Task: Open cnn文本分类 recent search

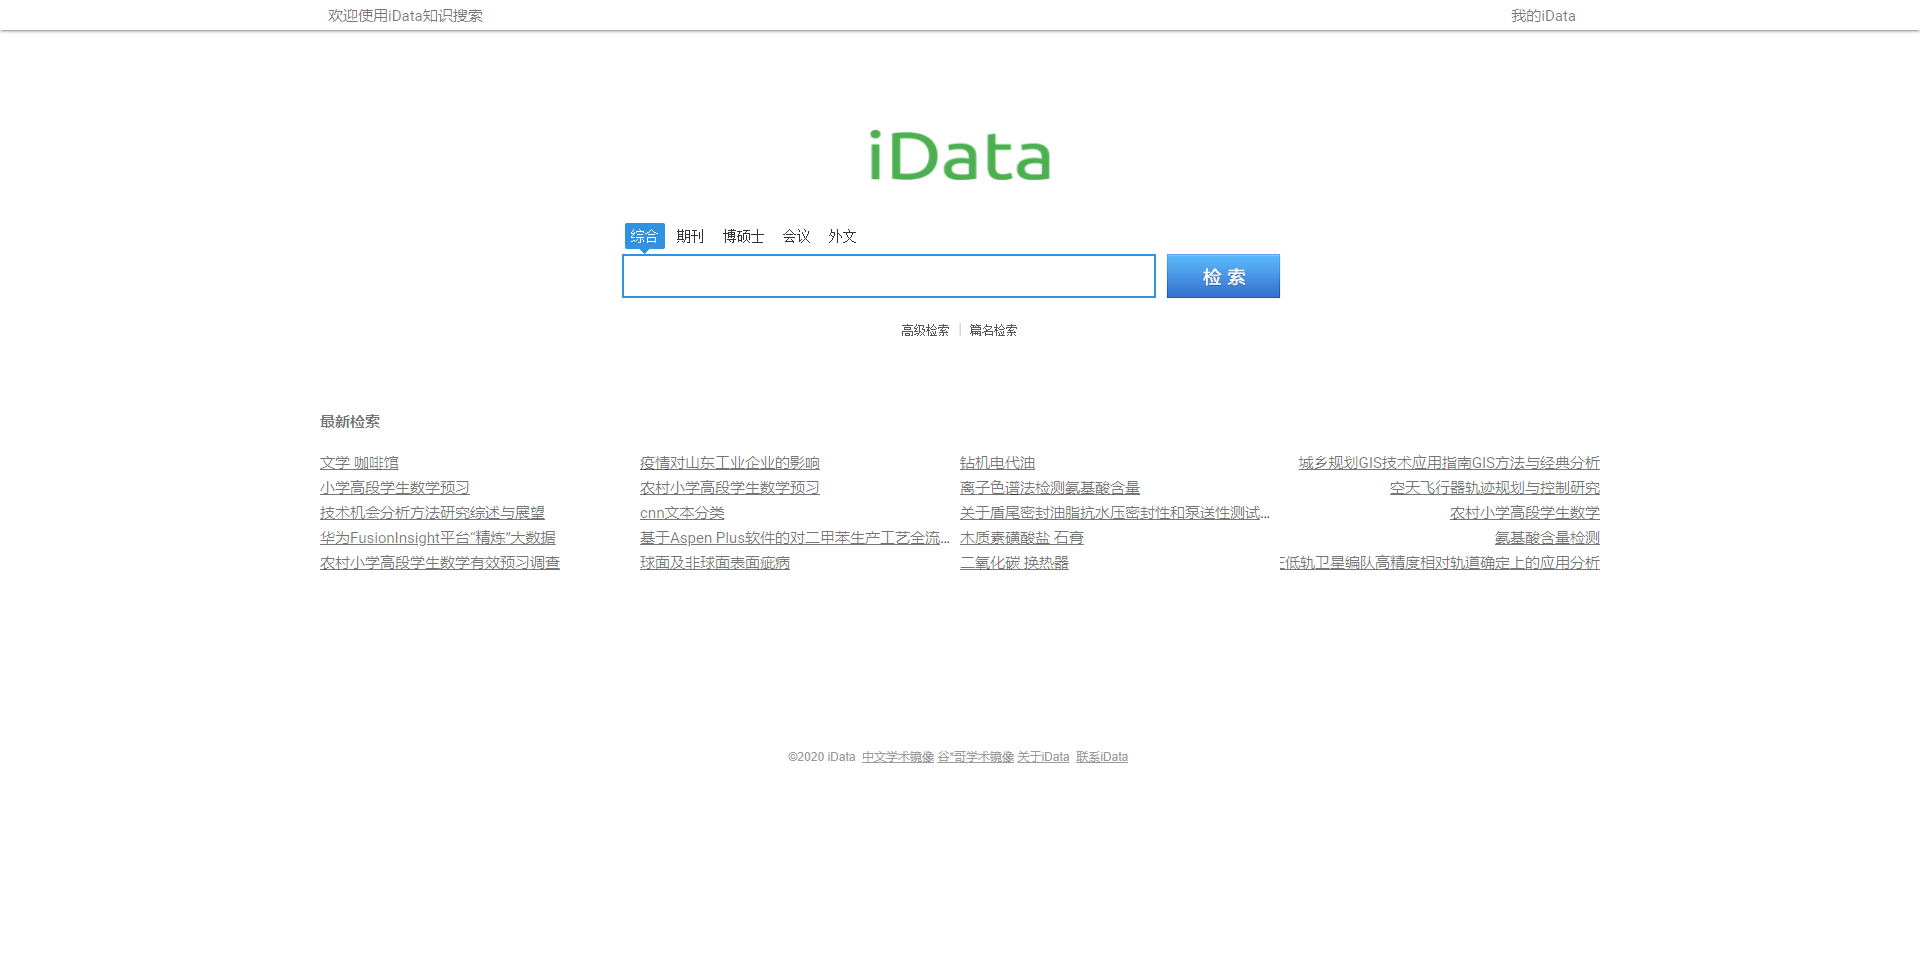Action: (x=682, y=513)
